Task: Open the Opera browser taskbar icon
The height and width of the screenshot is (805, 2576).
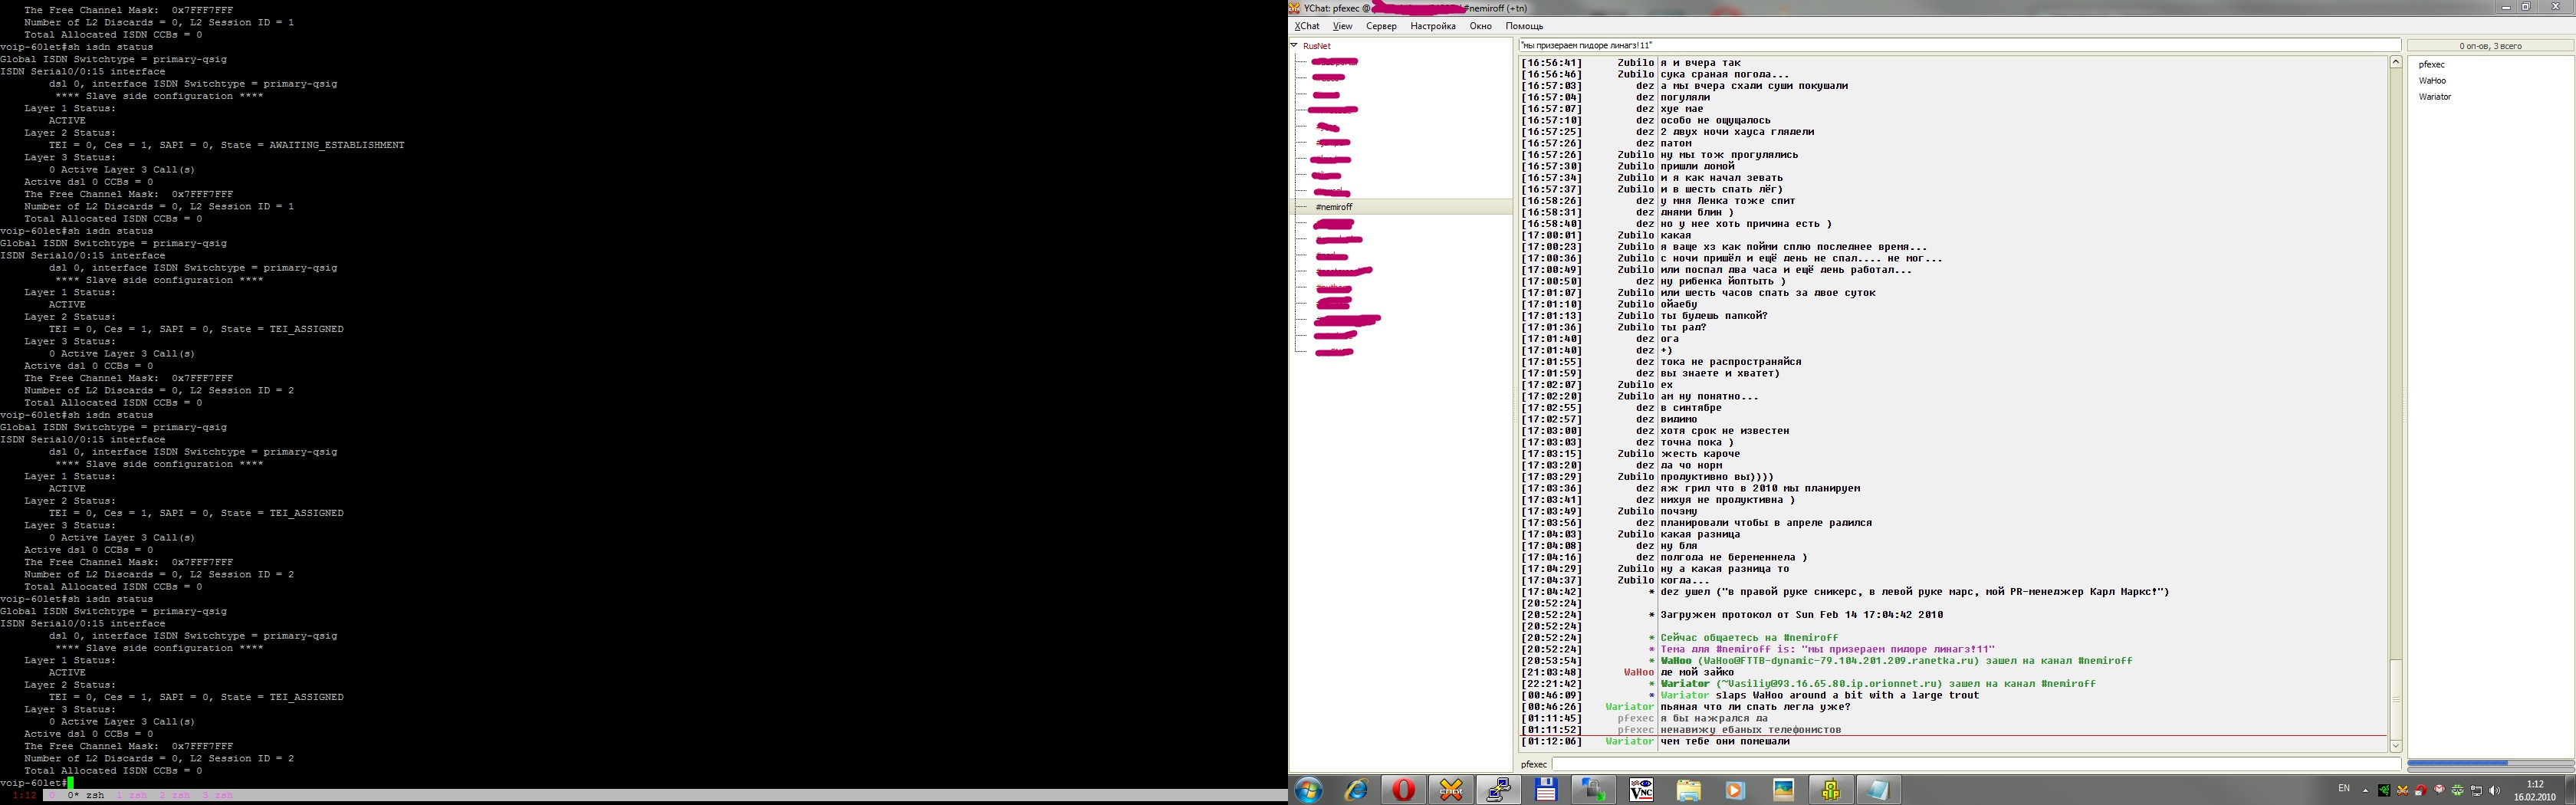Action: point(1403,790)
